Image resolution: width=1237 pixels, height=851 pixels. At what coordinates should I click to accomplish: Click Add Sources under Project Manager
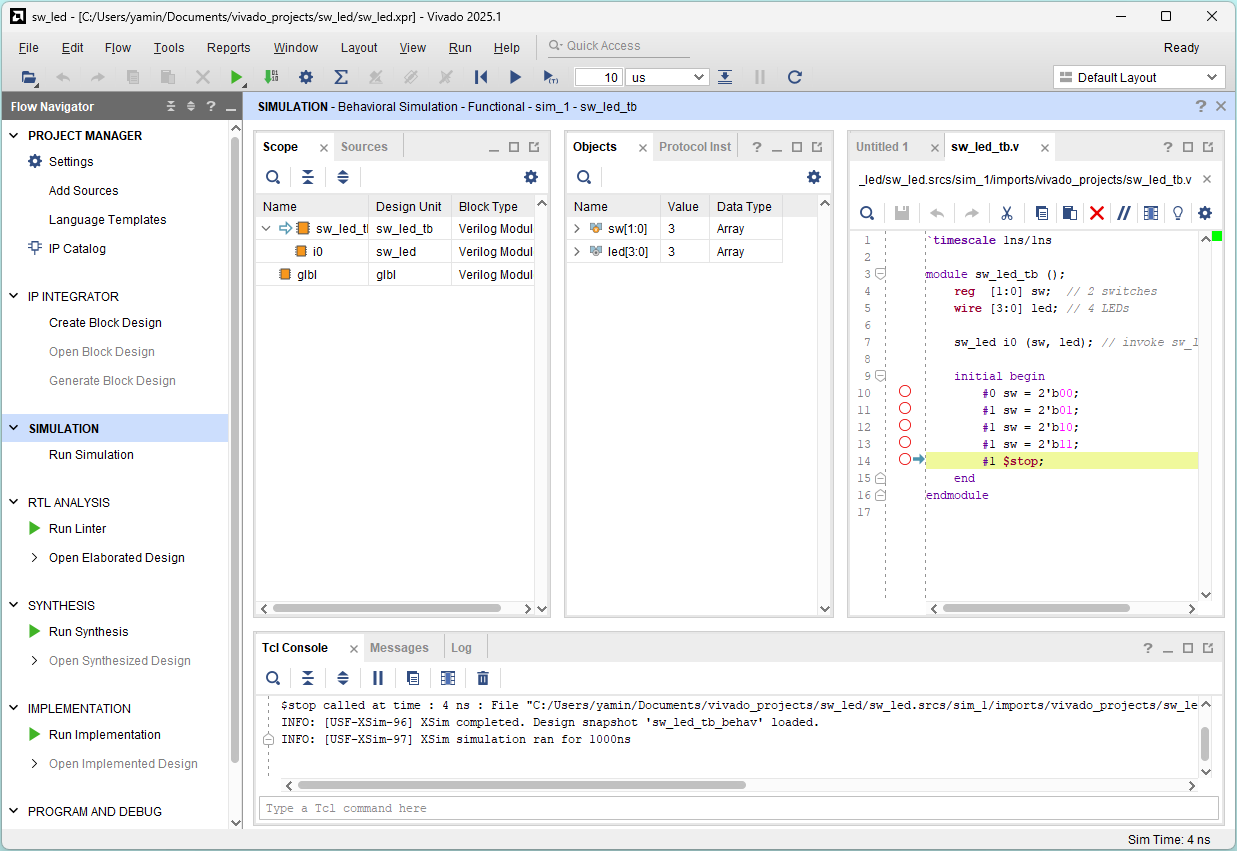[x=83, y=191]
